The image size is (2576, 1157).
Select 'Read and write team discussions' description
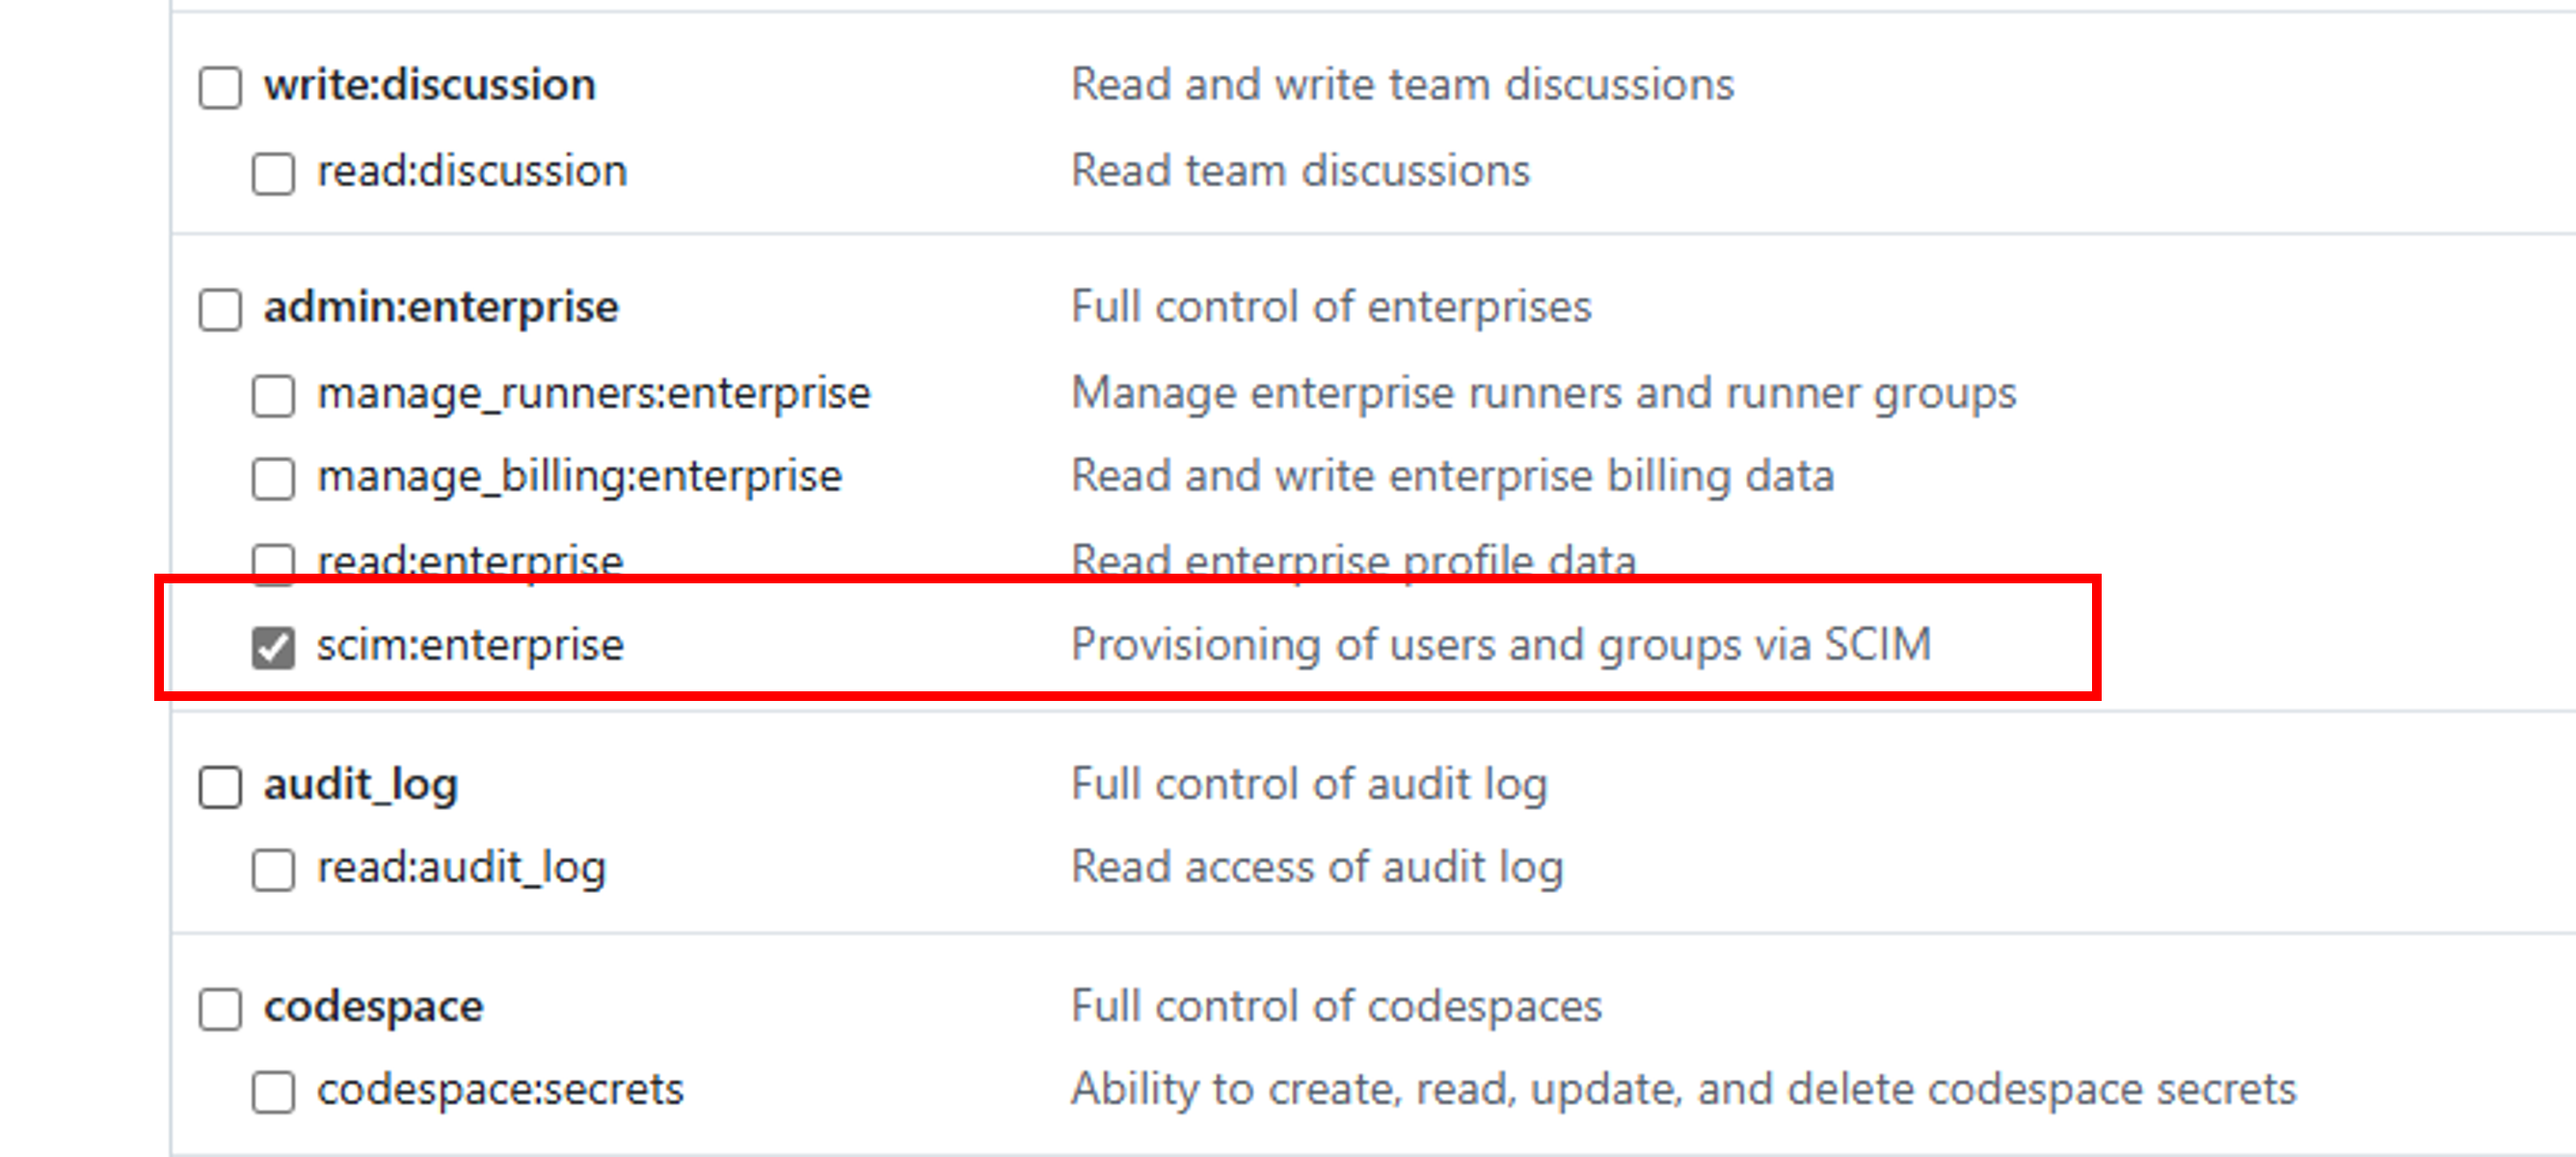coord(1402,84)
